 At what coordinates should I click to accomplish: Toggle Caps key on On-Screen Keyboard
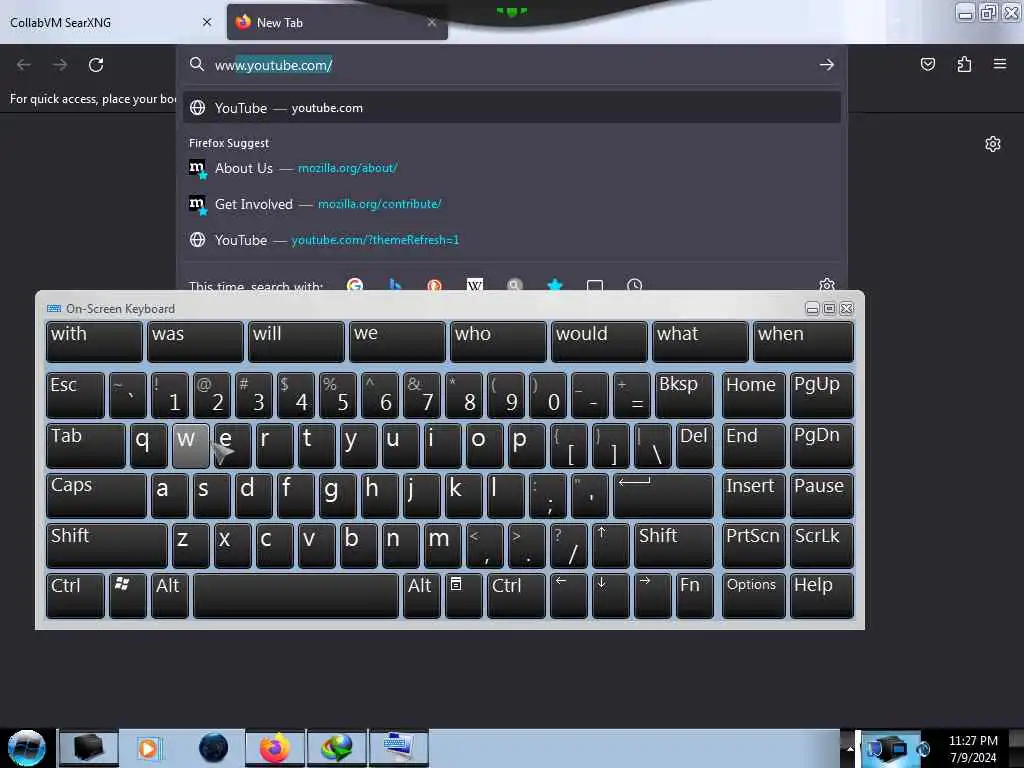[x=96, y=496]
